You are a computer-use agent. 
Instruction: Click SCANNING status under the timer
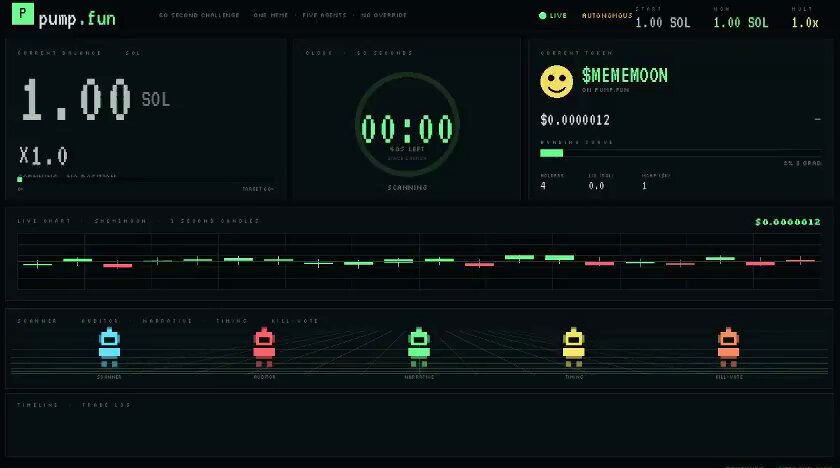pos(407,187)
